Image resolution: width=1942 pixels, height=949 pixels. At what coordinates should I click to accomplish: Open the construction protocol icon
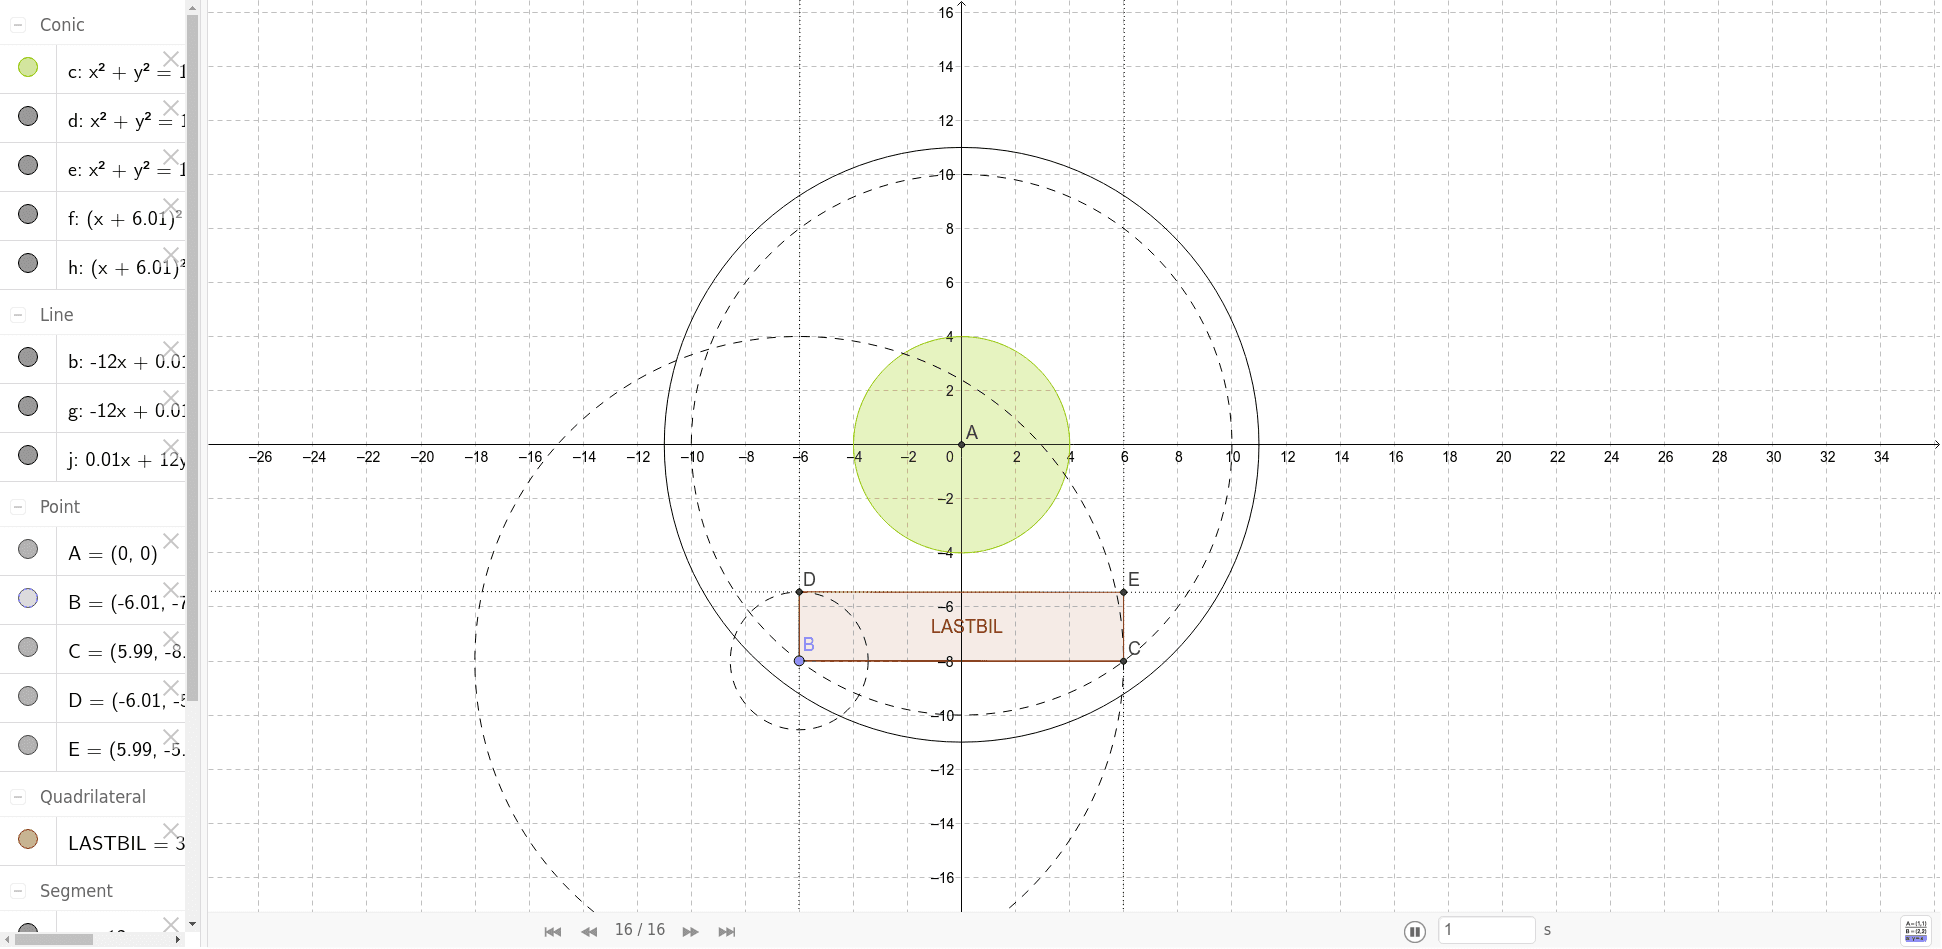[x=1916, y=931]
